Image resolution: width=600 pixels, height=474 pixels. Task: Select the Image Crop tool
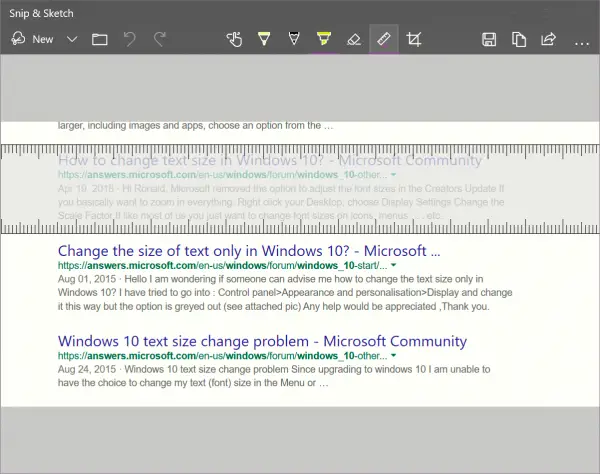414,39
